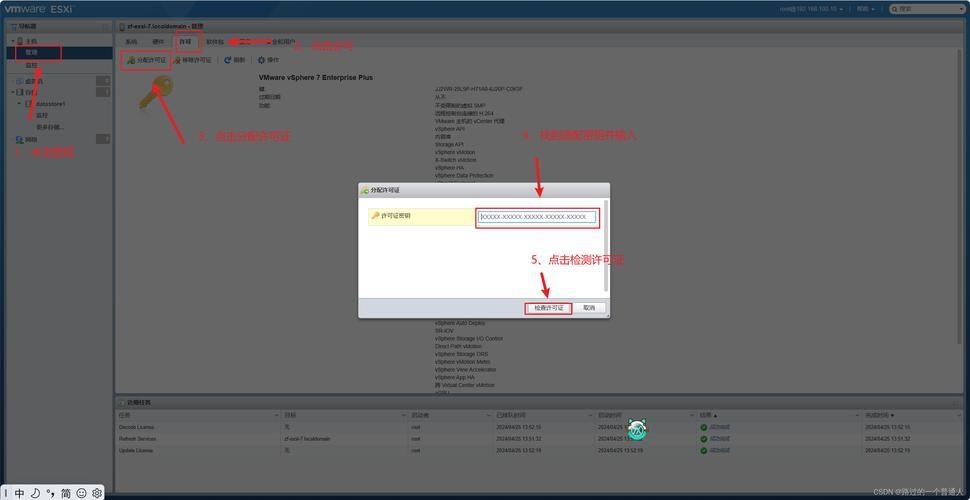Click IME settings gear icon

point(97,493)
